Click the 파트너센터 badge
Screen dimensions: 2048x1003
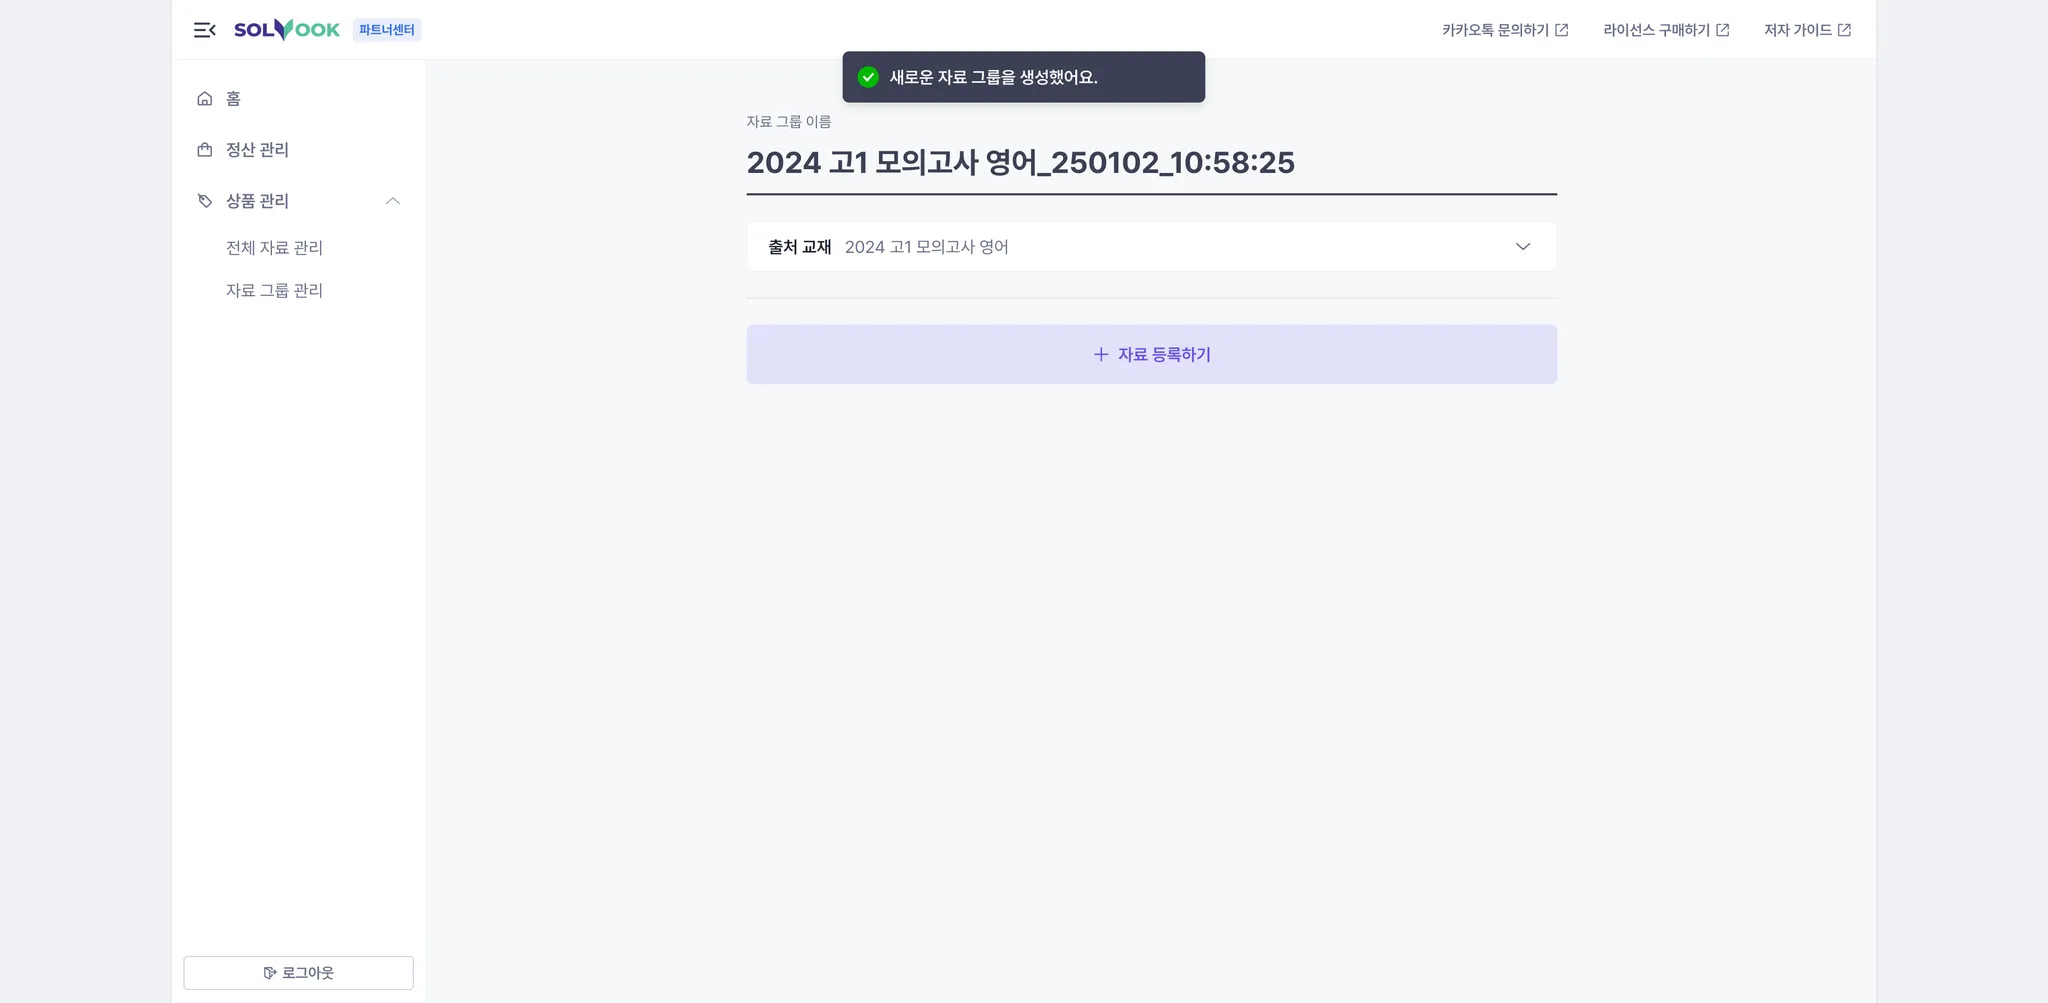pos(387,30)
